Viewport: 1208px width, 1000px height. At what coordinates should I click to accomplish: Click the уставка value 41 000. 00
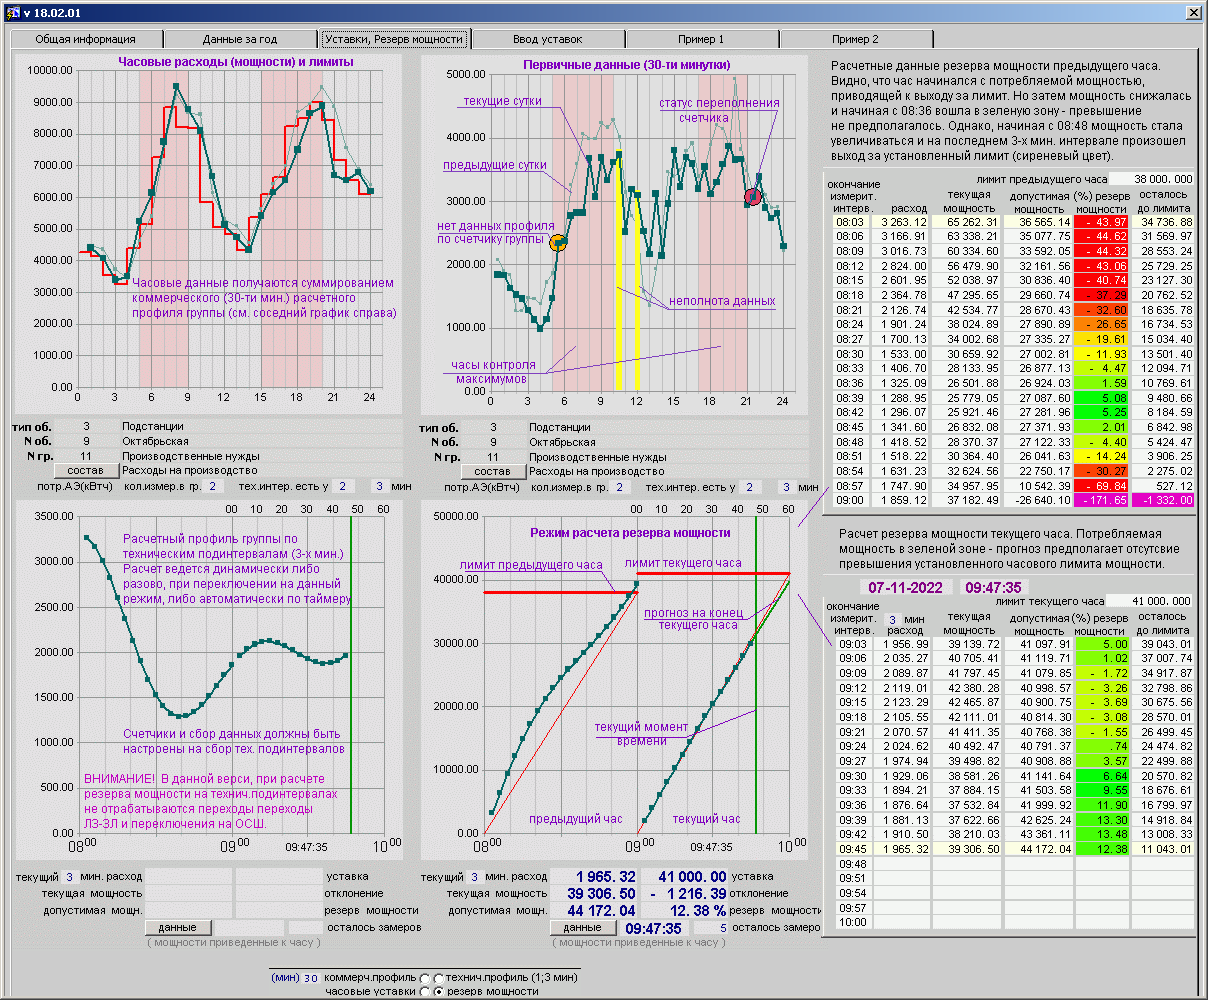(x=684, y=876)
